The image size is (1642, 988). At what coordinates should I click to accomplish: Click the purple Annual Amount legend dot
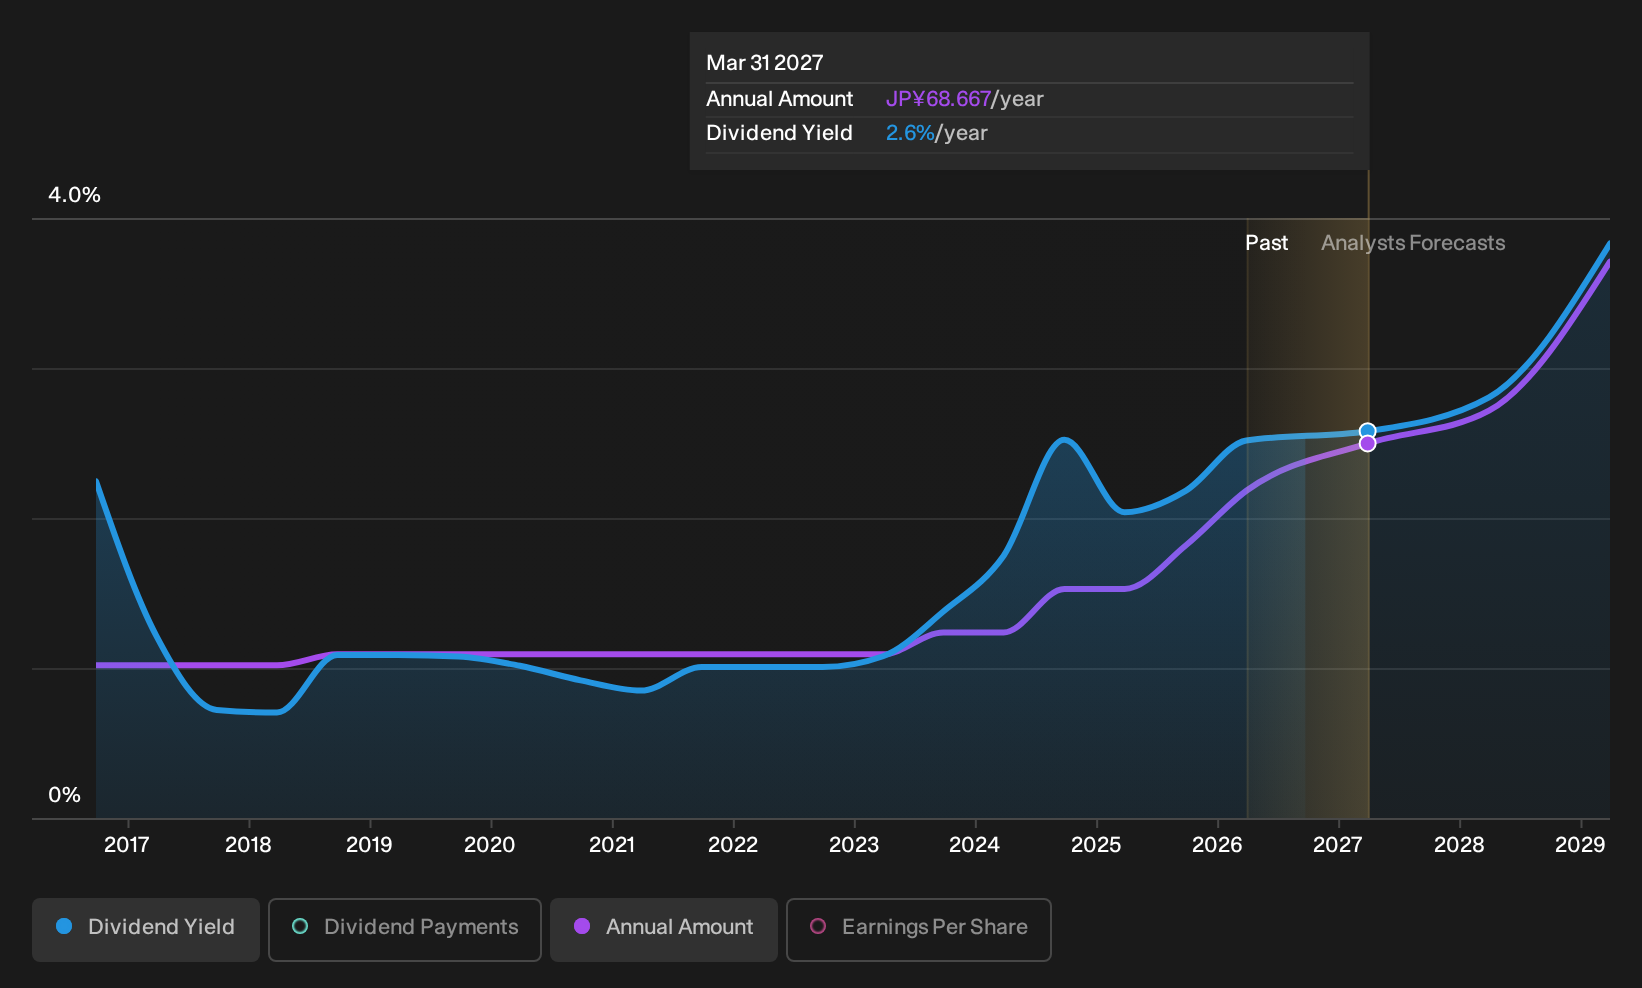point(582,926)
